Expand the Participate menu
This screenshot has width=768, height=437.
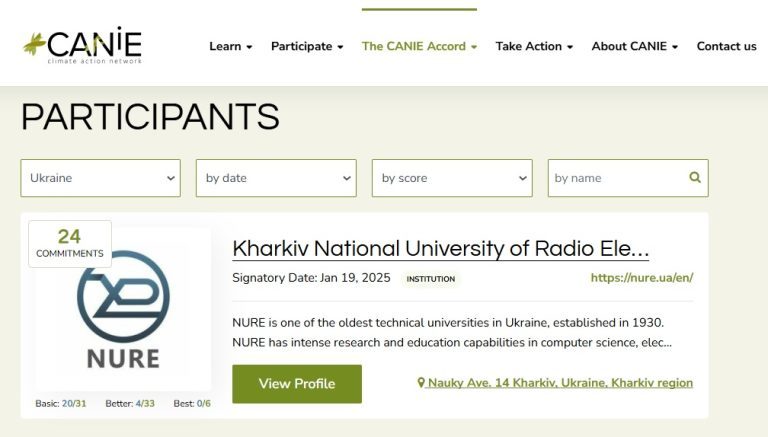point(307,46)
